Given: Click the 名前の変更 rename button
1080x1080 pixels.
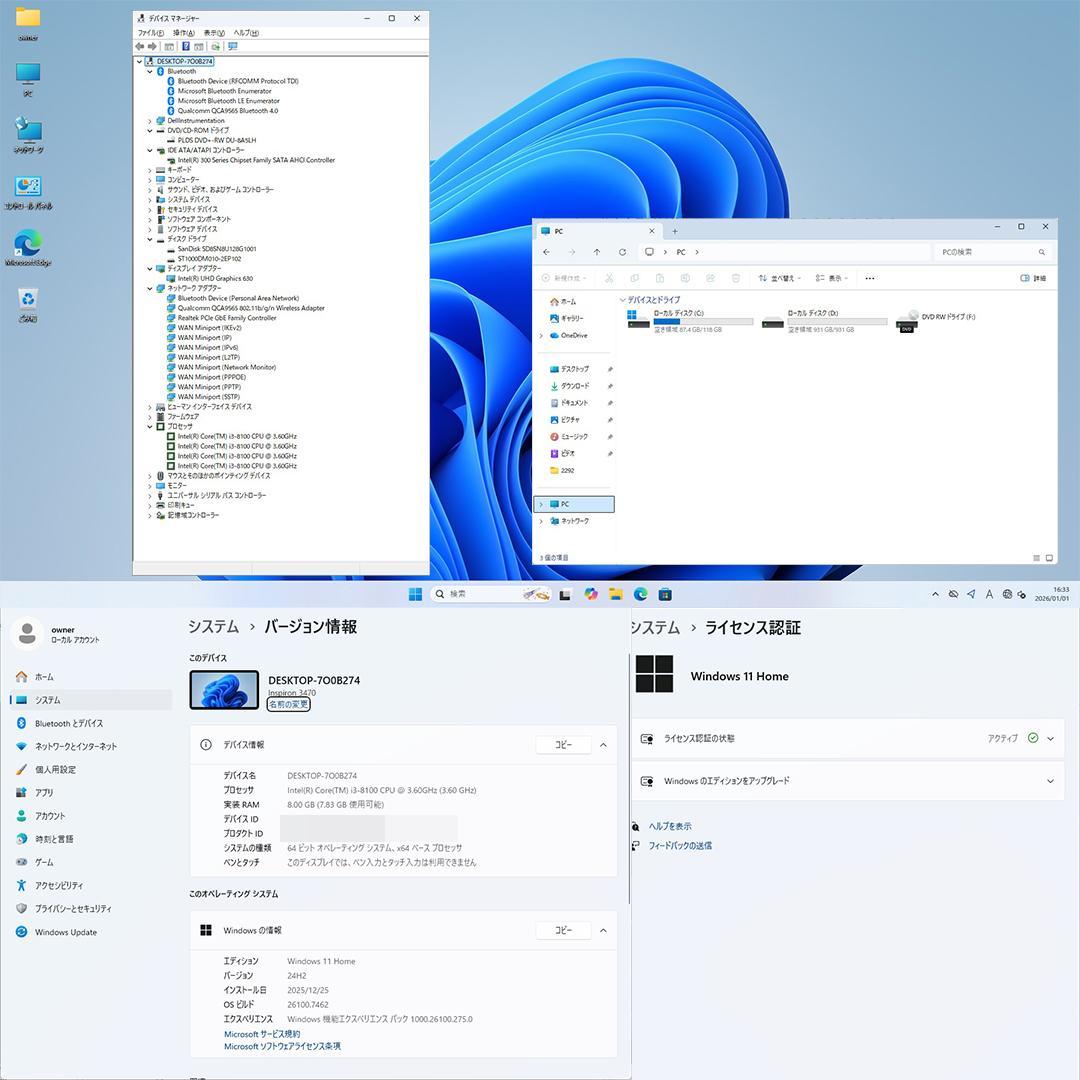Looking at the screenshot, I should (x=288, y=703).
